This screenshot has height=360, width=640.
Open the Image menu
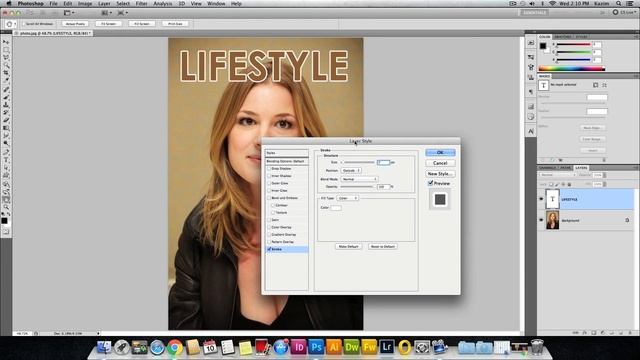85,4
